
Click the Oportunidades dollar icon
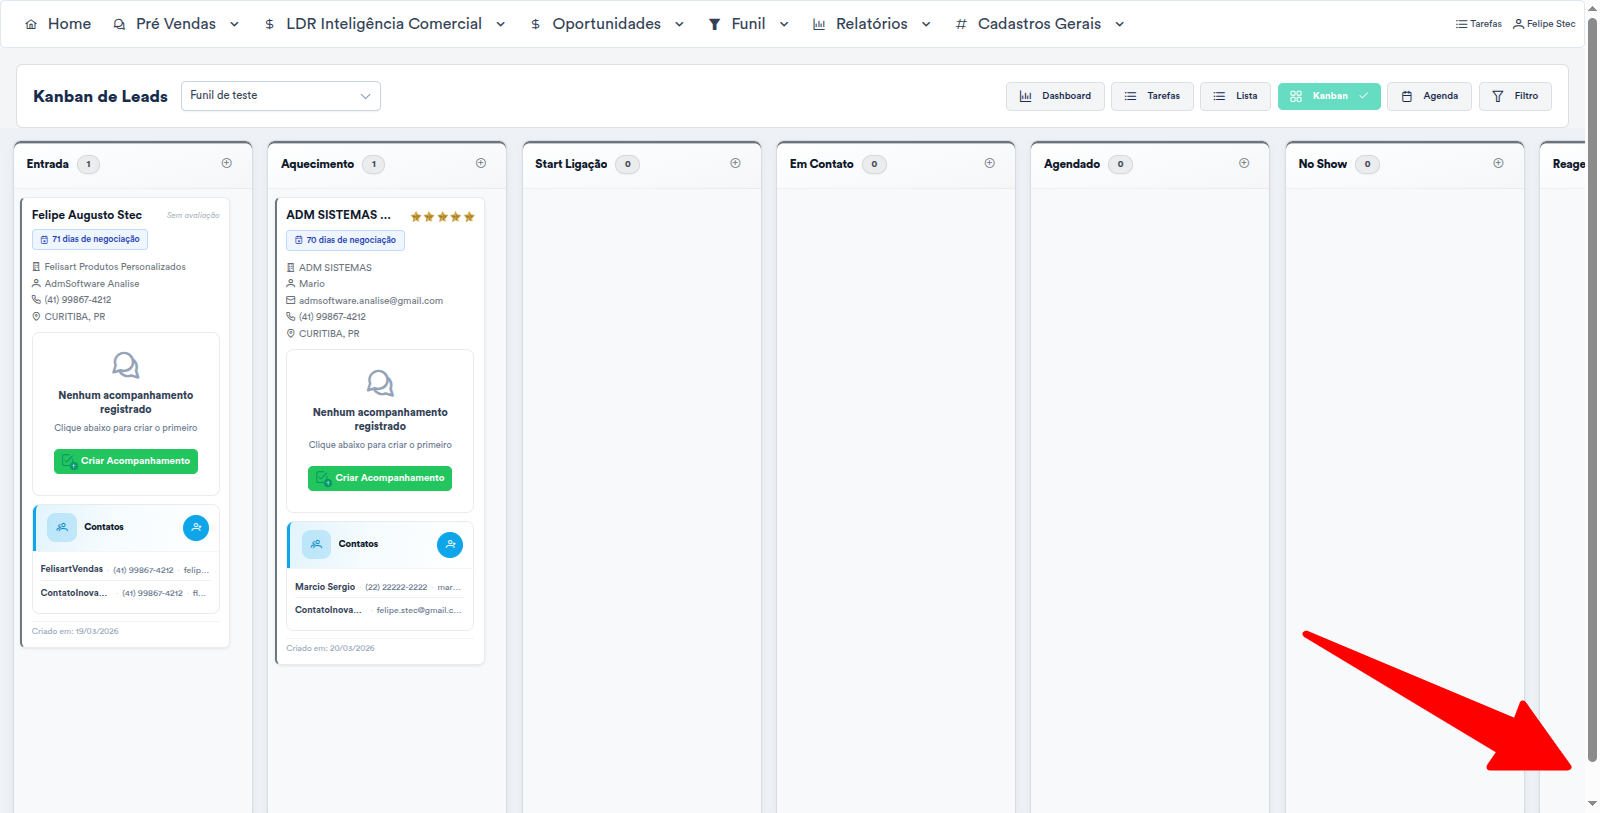(535, 24)
